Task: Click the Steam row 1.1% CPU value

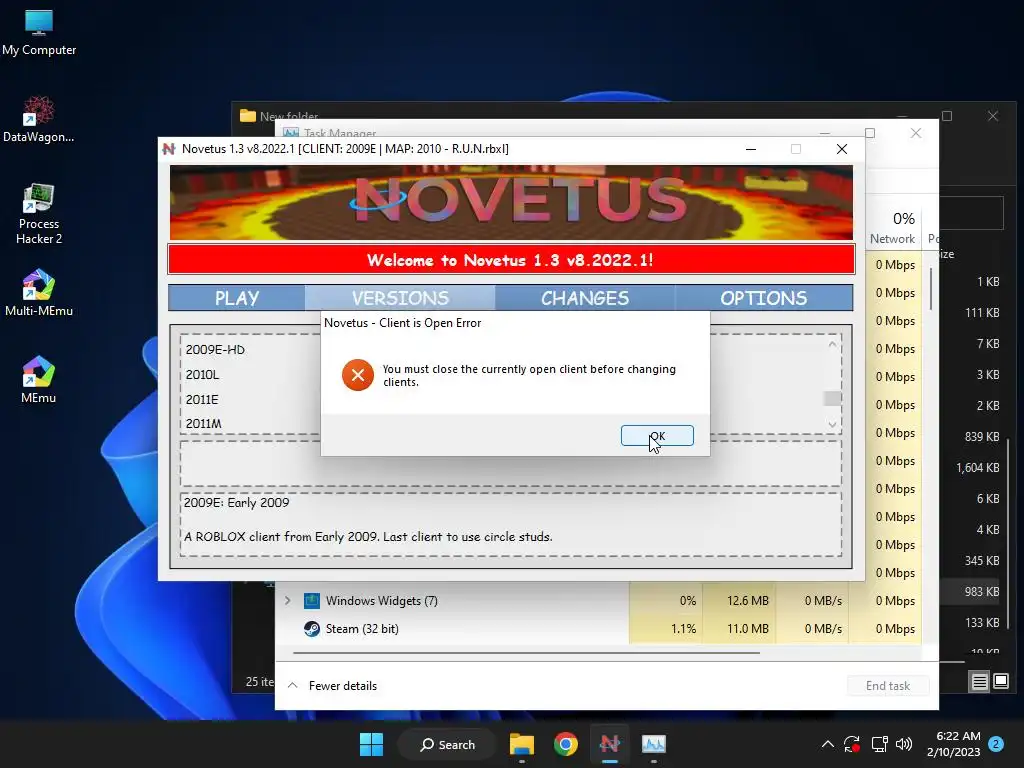Action: tap(683, 628)
